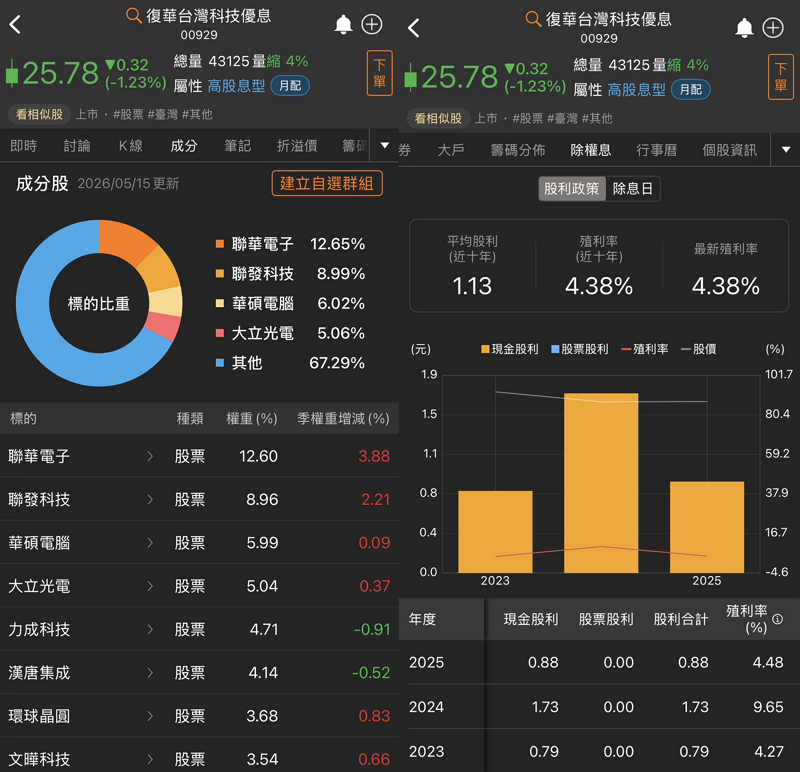Viewport: 800px width, 772px height.
Task: Tap 下單 order button on right screen
Action: [x=781, y=77]
